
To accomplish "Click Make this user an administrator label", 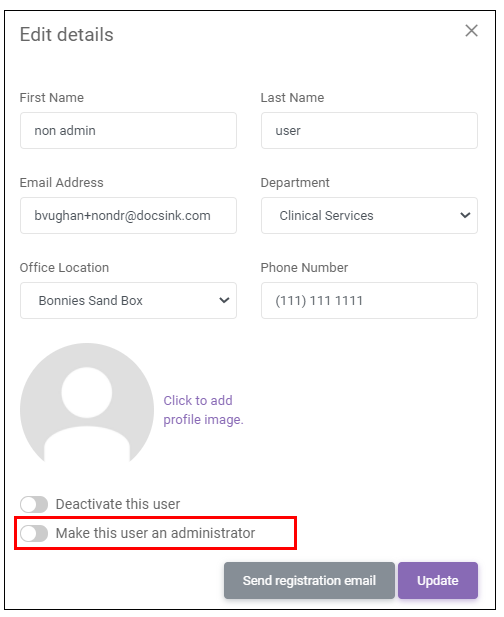I will pyautogui.click(x=155, y=533).
